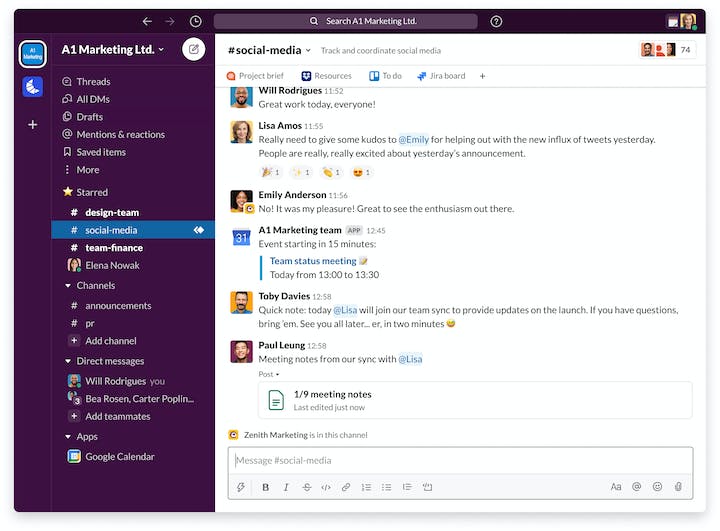Collapse the Apps section
Screen dimensions: 720x531
(x=68, y=436)
